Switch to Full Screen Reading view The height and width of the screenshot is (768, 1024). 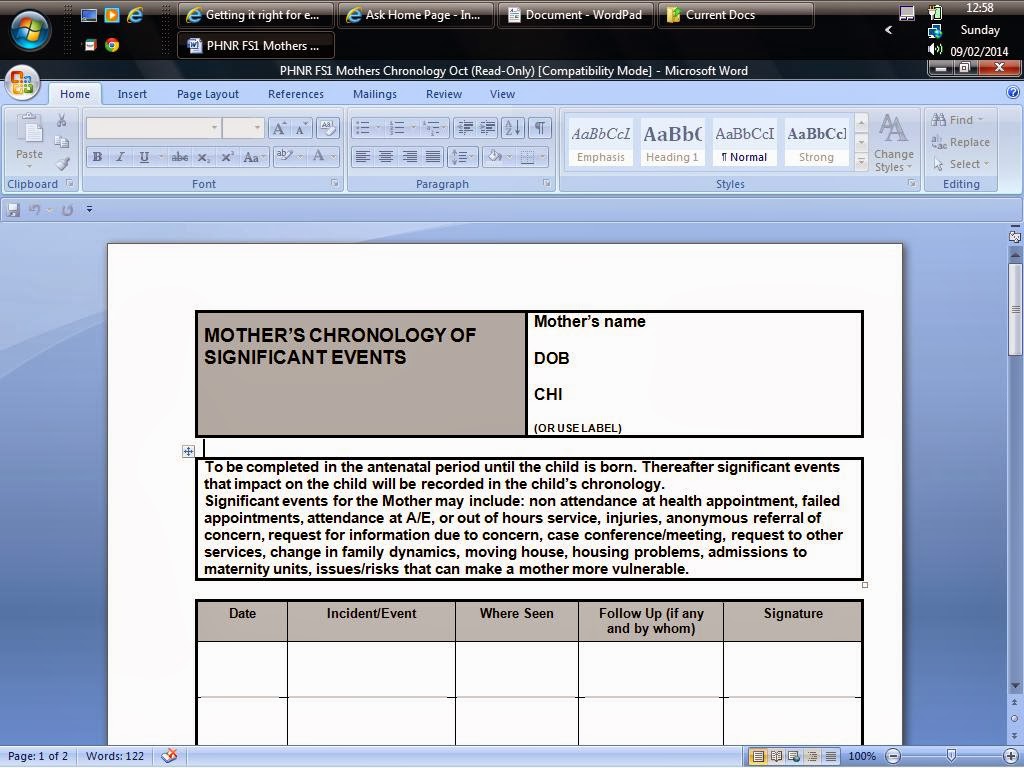pyautogui.click(x=776, y=756)
